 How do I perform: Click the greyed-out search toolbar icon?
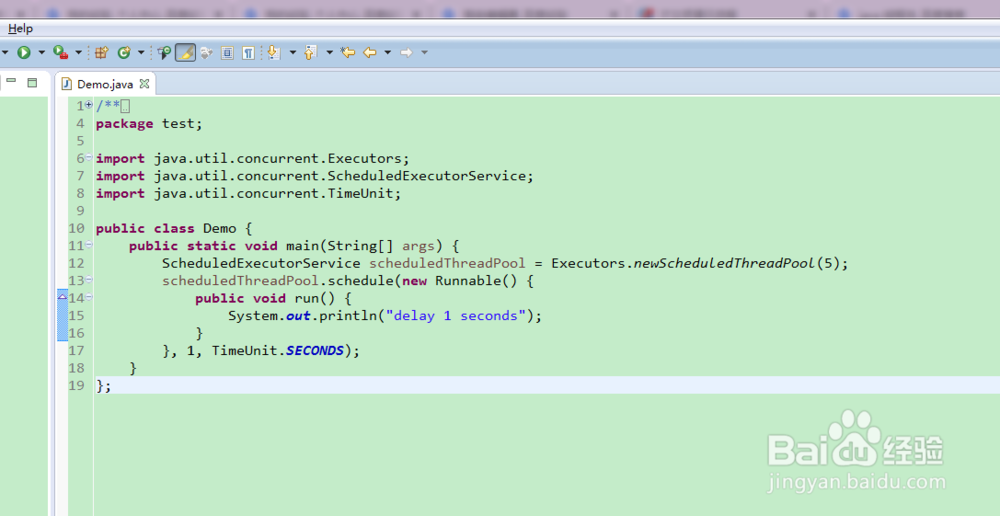206,52
